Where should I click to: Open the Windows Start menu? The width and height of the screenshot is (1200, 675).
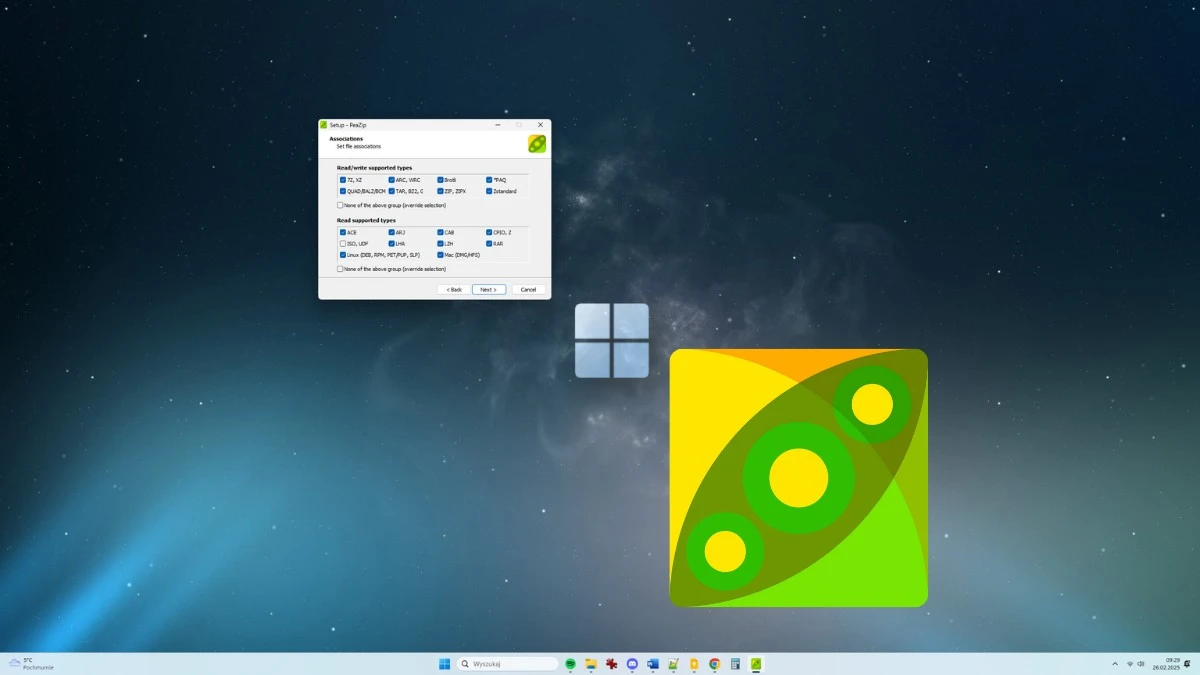pos(443,663)
